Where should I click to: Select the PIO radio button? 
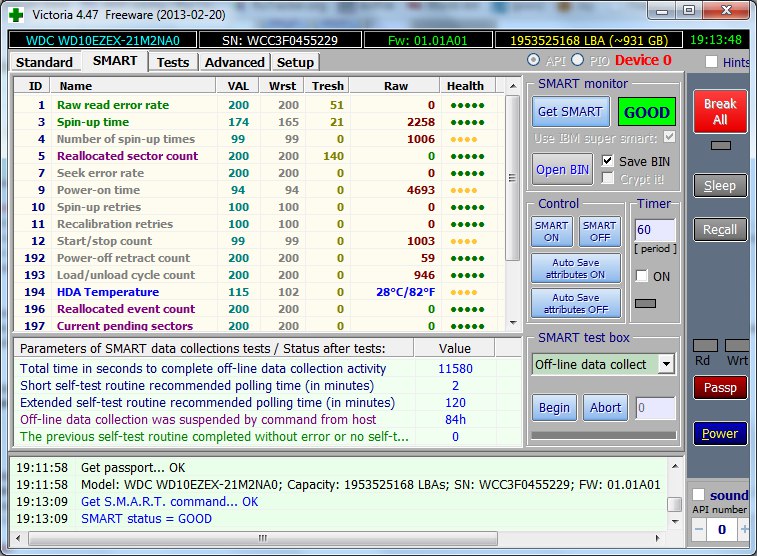tap(577, 61)
